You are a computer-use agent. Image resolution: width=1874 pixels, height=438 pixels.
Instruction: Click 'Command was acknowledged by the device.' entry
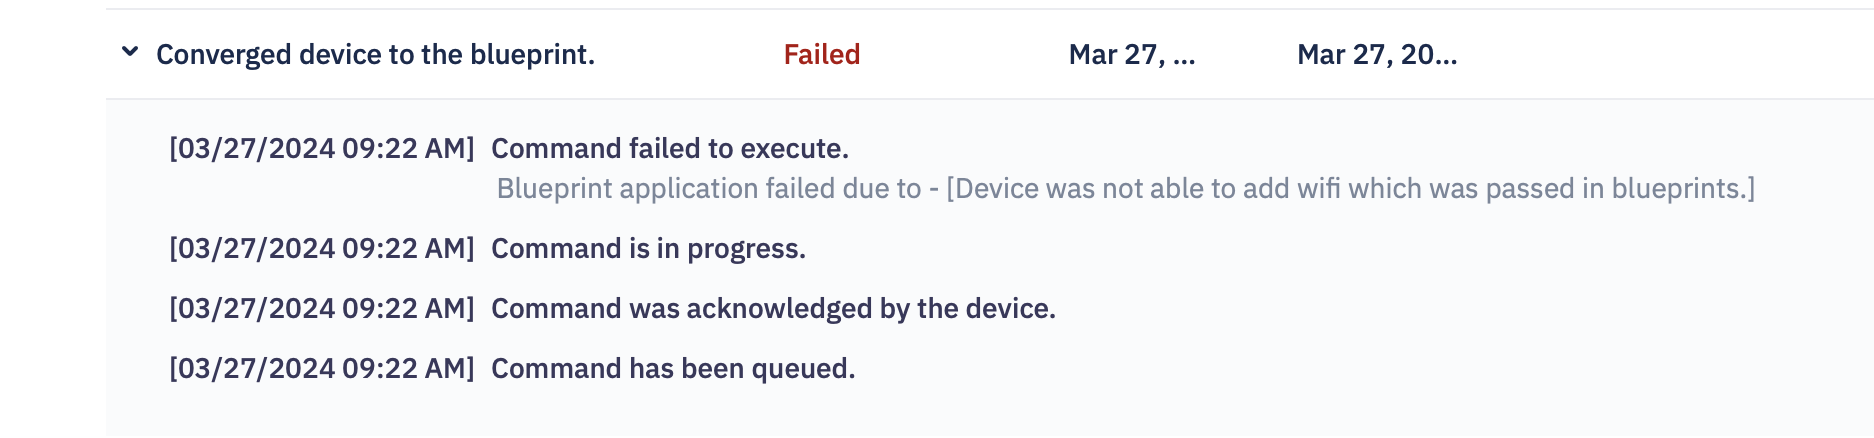point(774,308)
